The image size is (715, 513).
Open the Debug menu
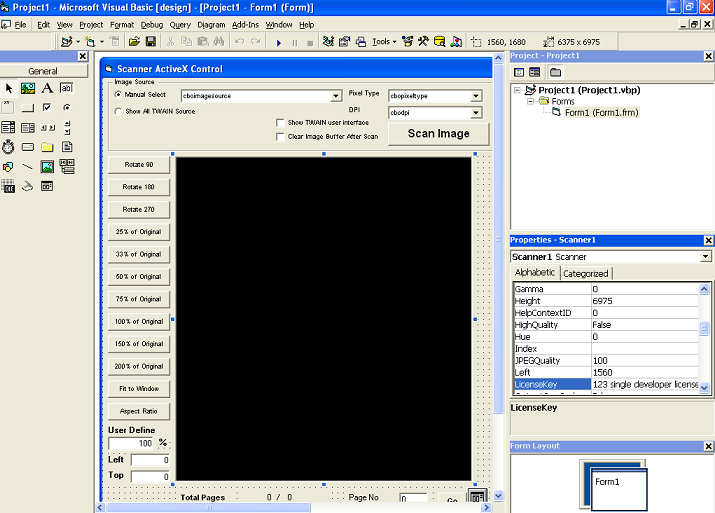pyautogui.click(x=152, y=24)
